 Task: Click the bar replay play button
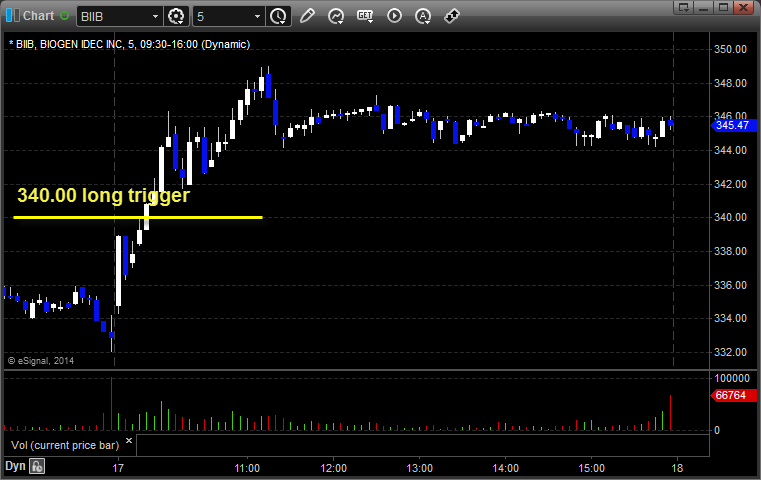point(394,16)
